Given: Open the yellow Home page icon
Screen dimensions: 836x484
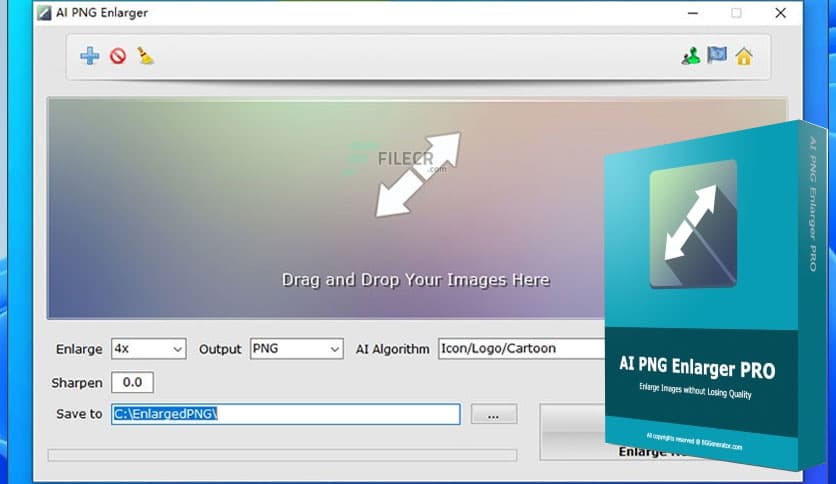Looking at the screenshot, I should pyautogui.click(x=744, y=56).
